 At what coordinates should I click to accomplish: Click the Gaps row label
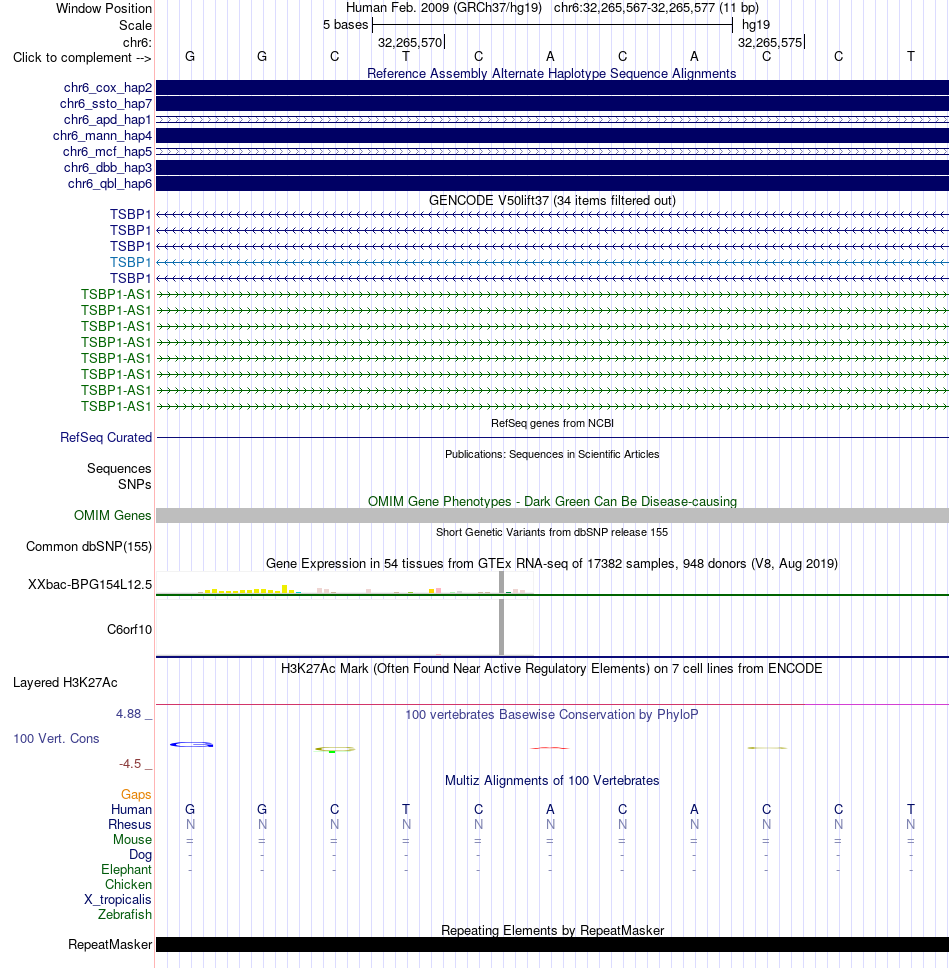pyautogui.click(x=136, y=795)
